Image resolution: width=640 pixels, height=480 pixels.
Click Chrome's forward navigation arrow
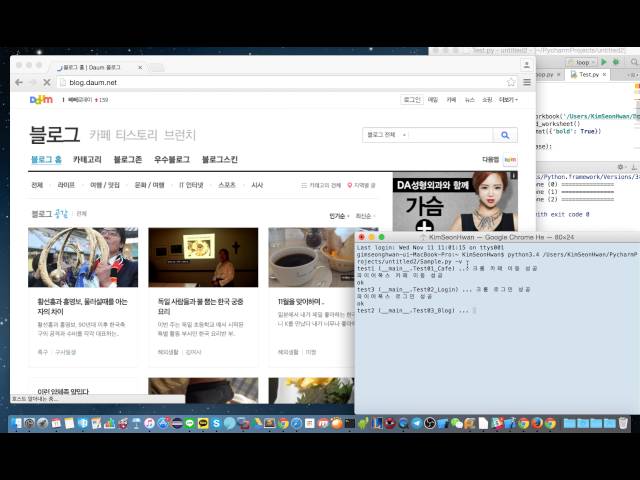[33, 82]
